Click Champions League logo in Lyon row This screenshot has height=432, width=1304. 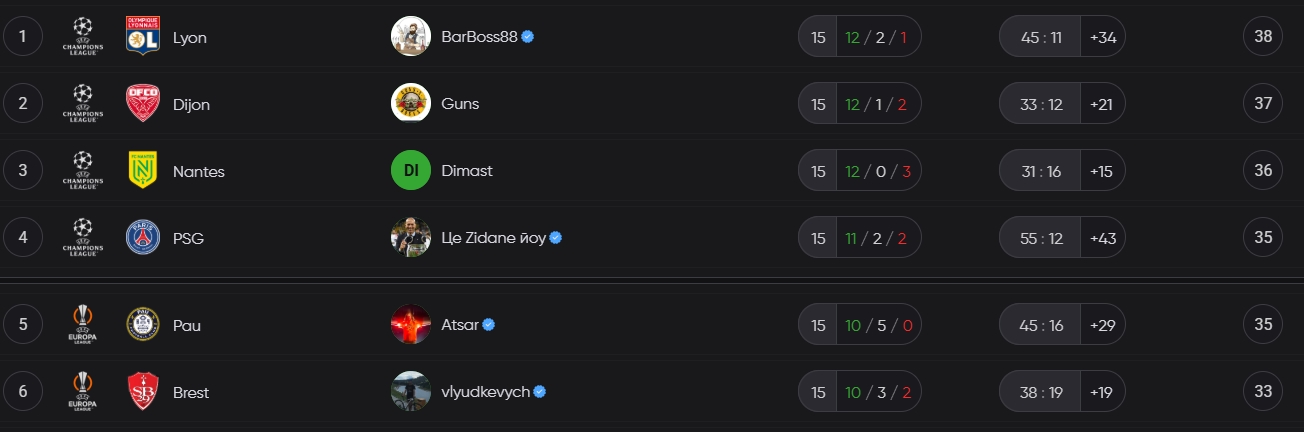(83, 37)
